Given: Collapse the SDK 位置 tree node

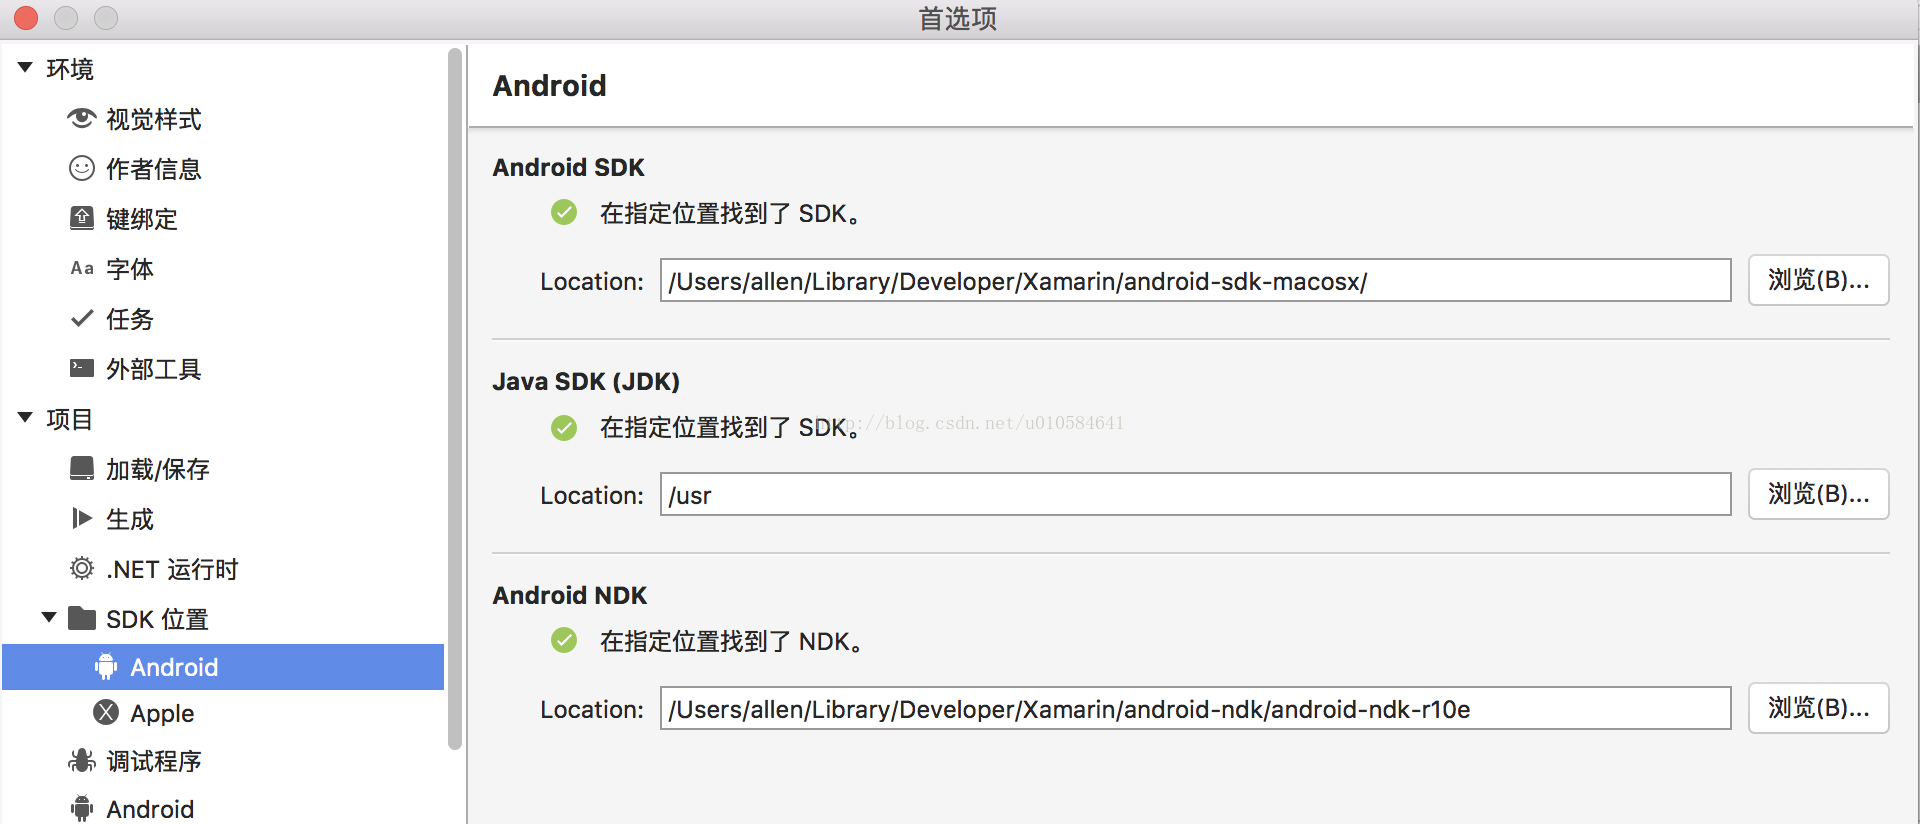Looking at the screenshot, I should click(48, 617).
